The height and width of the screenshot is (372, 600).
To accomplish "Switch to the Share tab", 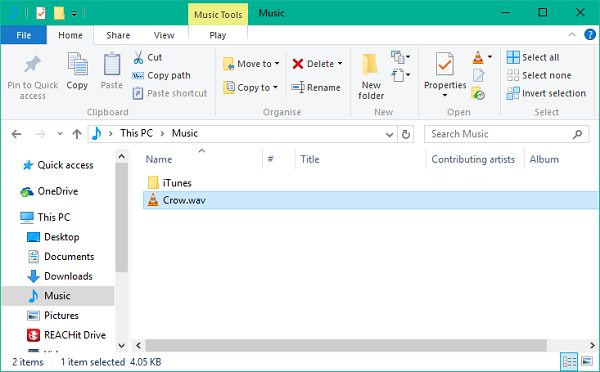I will pyautogui.click(x=118, y=35).
